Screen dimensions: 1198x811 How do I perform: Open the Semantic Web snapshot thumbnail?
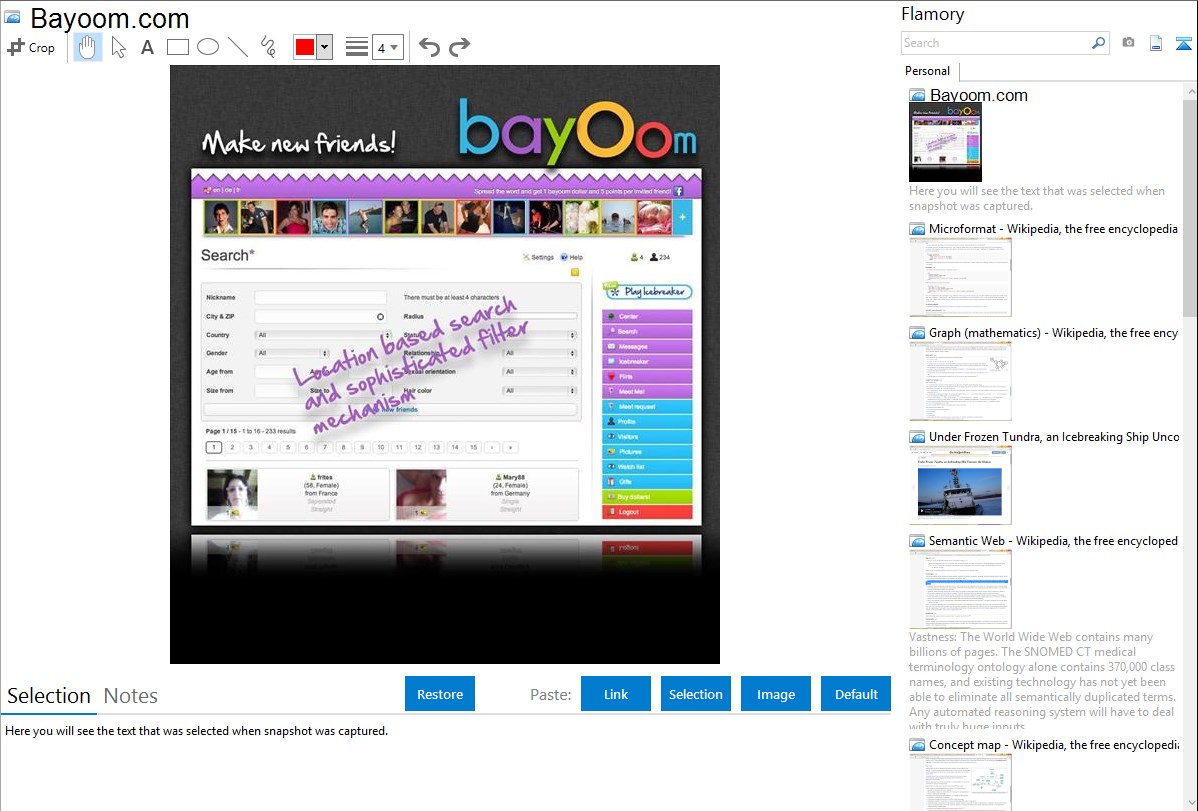pos(960,589)
